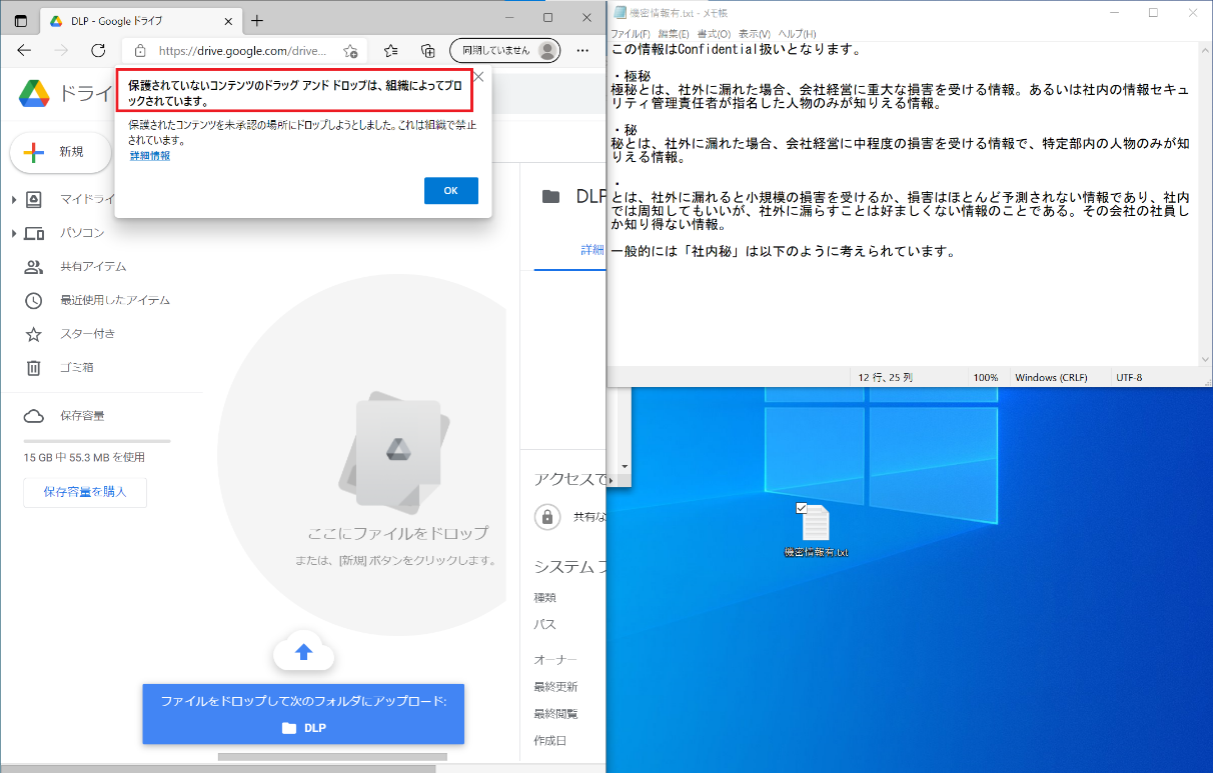This screenshot has width=1216, height=776.
Task: Open 最近使用したアイテム in Drive sidebar
Action: tap(115, 301)
